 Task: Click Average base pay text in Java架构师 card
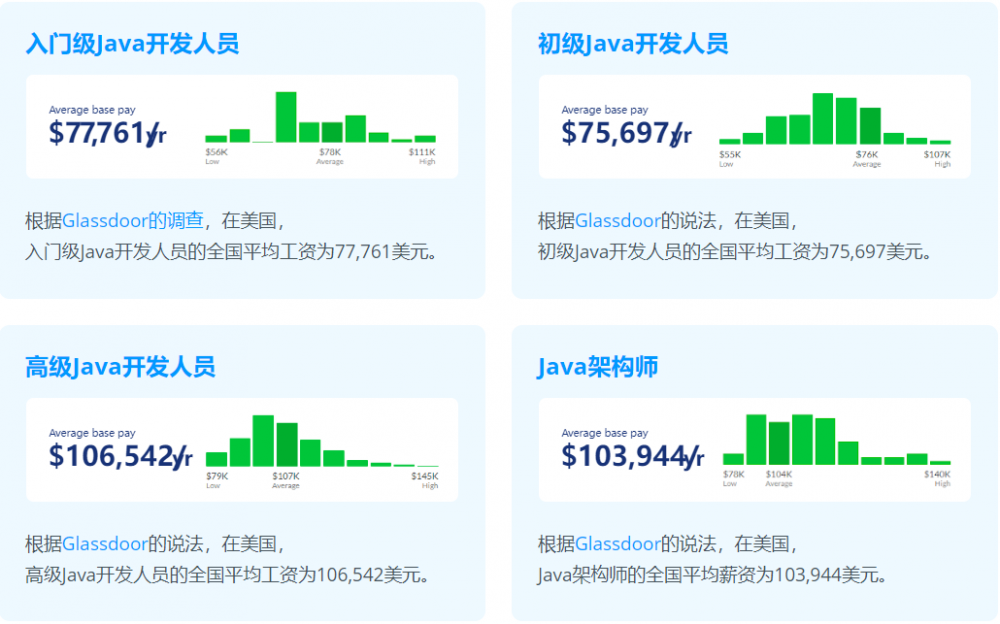(606, 434)
